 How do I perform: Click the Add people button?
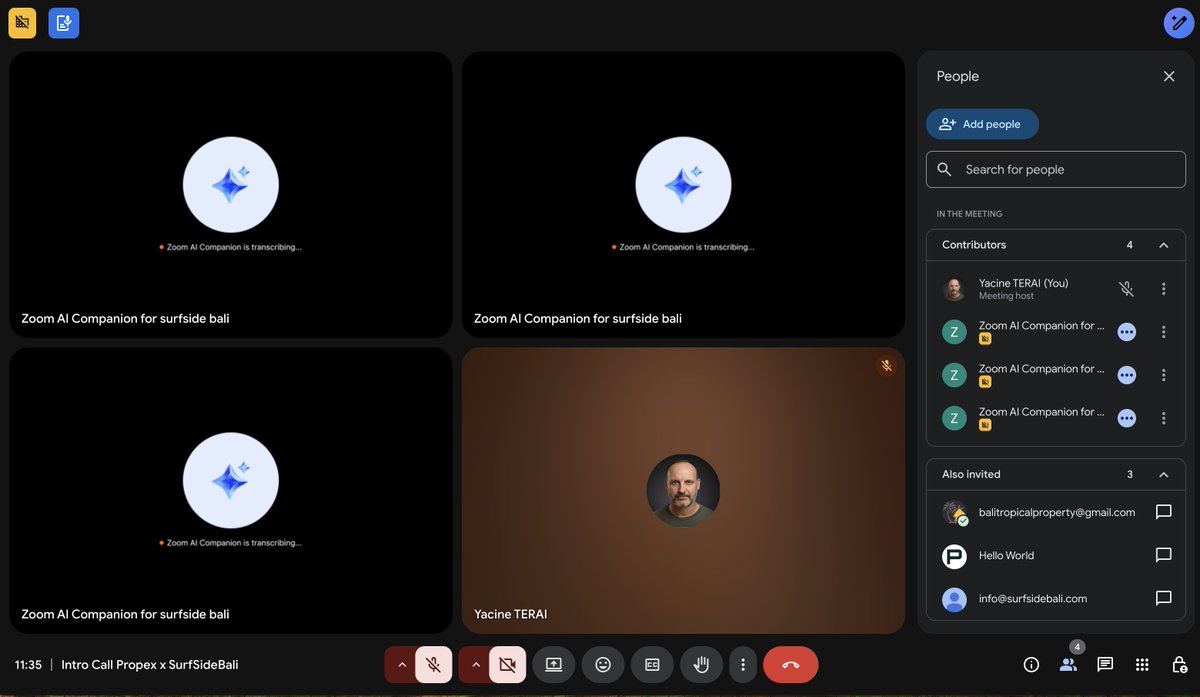click(982, 124)
